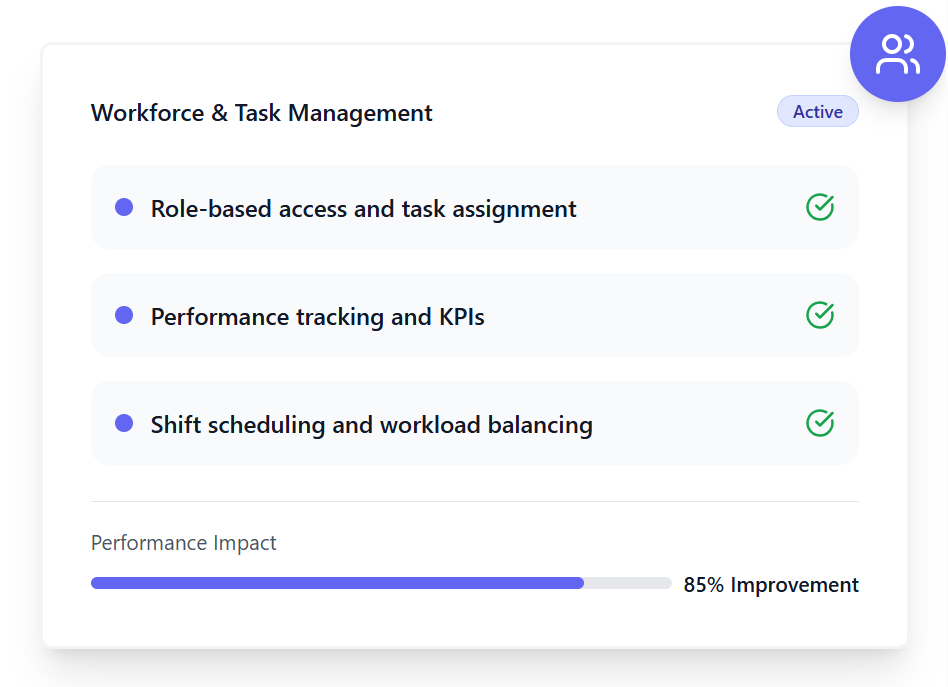Click the "Shift scheduling and workload balancing" text

371,425
